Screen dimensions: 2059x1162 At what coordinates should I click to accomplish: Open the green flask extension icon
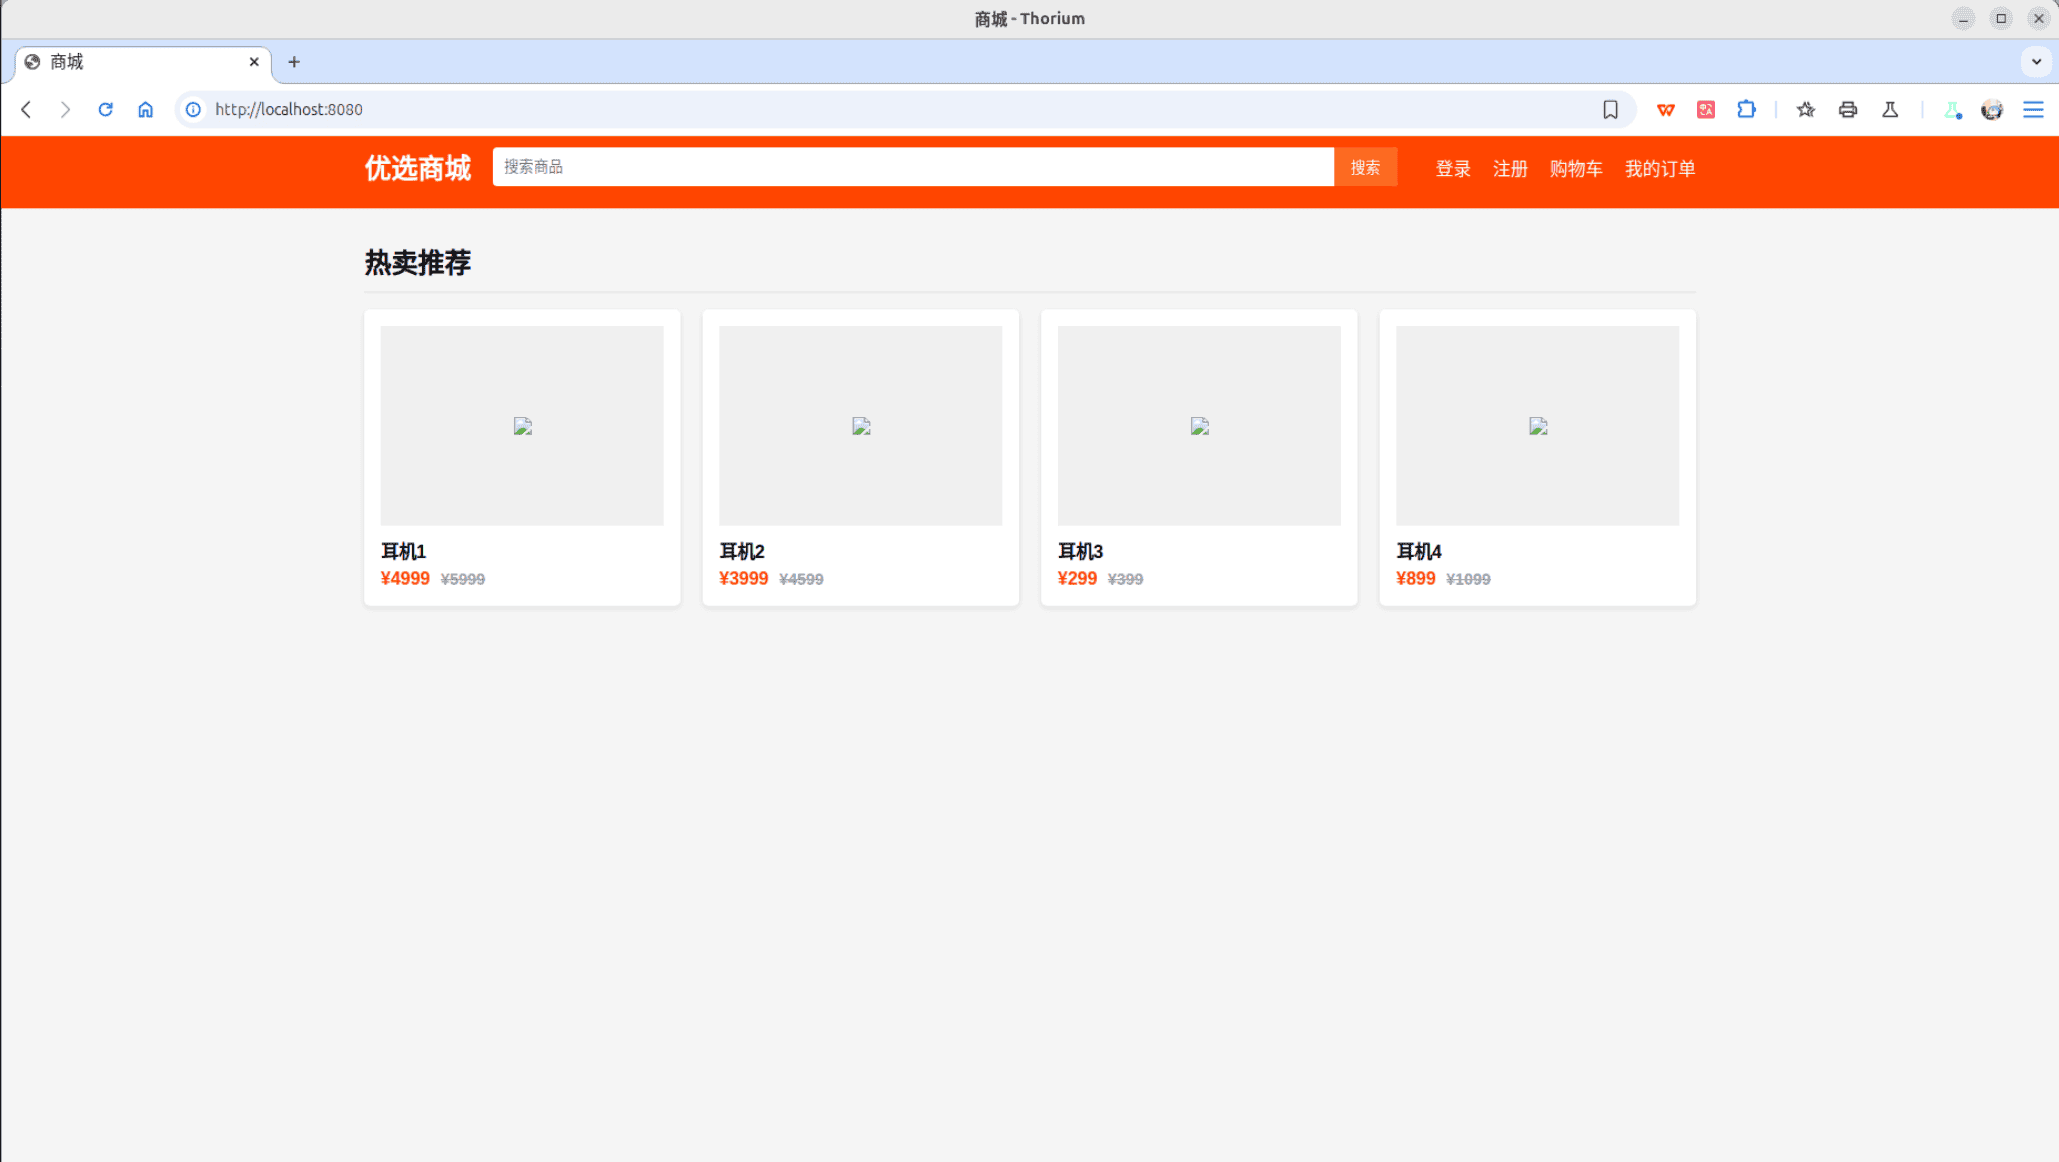[x=1952, y=110]
